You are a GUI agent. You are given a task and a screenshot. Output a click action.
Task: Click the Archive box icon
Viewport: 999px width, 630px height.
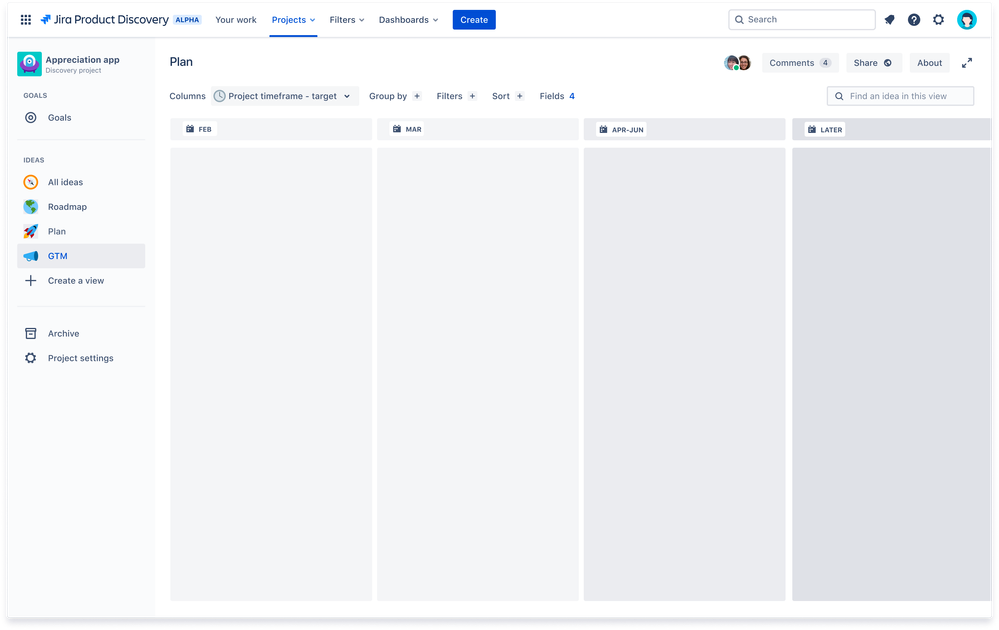tap(31, 333)
